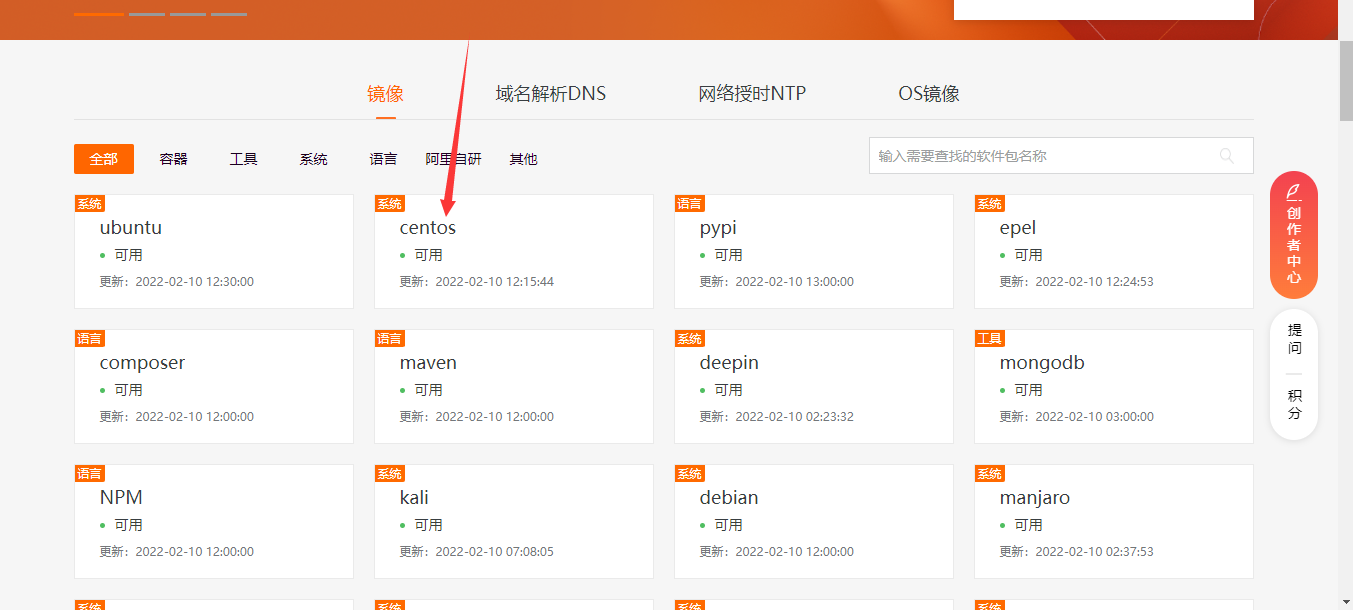Click update time 2022-02-10 13:00:00
Screen dimensions: 1353x610
794,282
